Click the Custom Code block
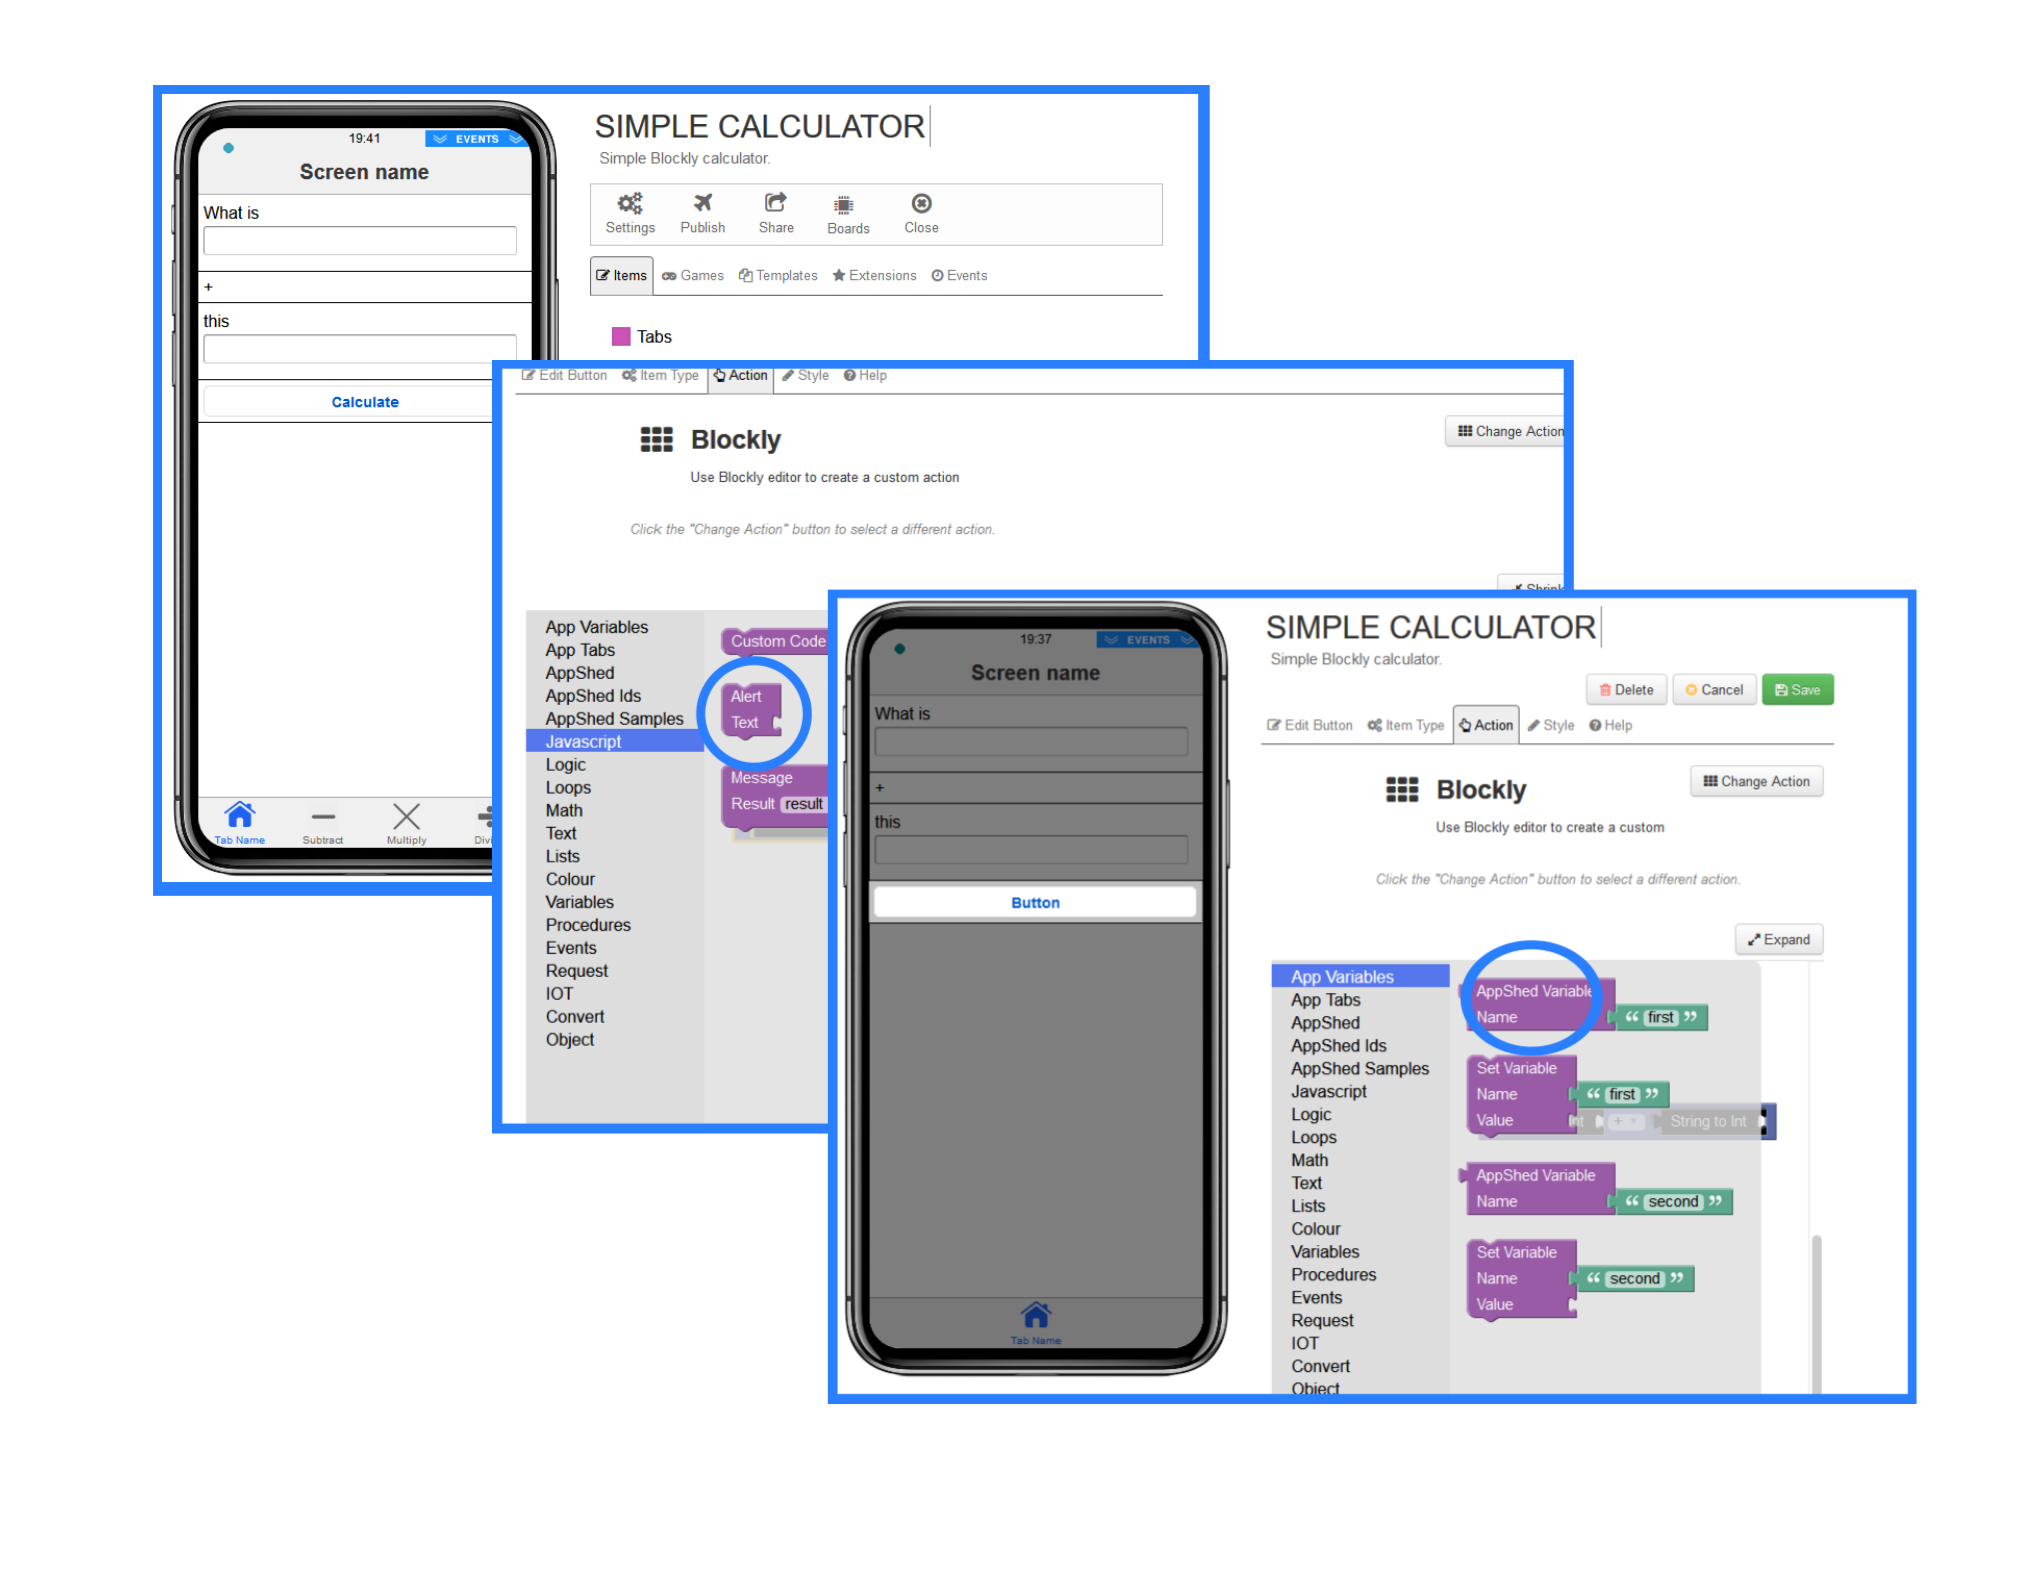This screenshot has height=1574, width=2027. coord(775,641)
